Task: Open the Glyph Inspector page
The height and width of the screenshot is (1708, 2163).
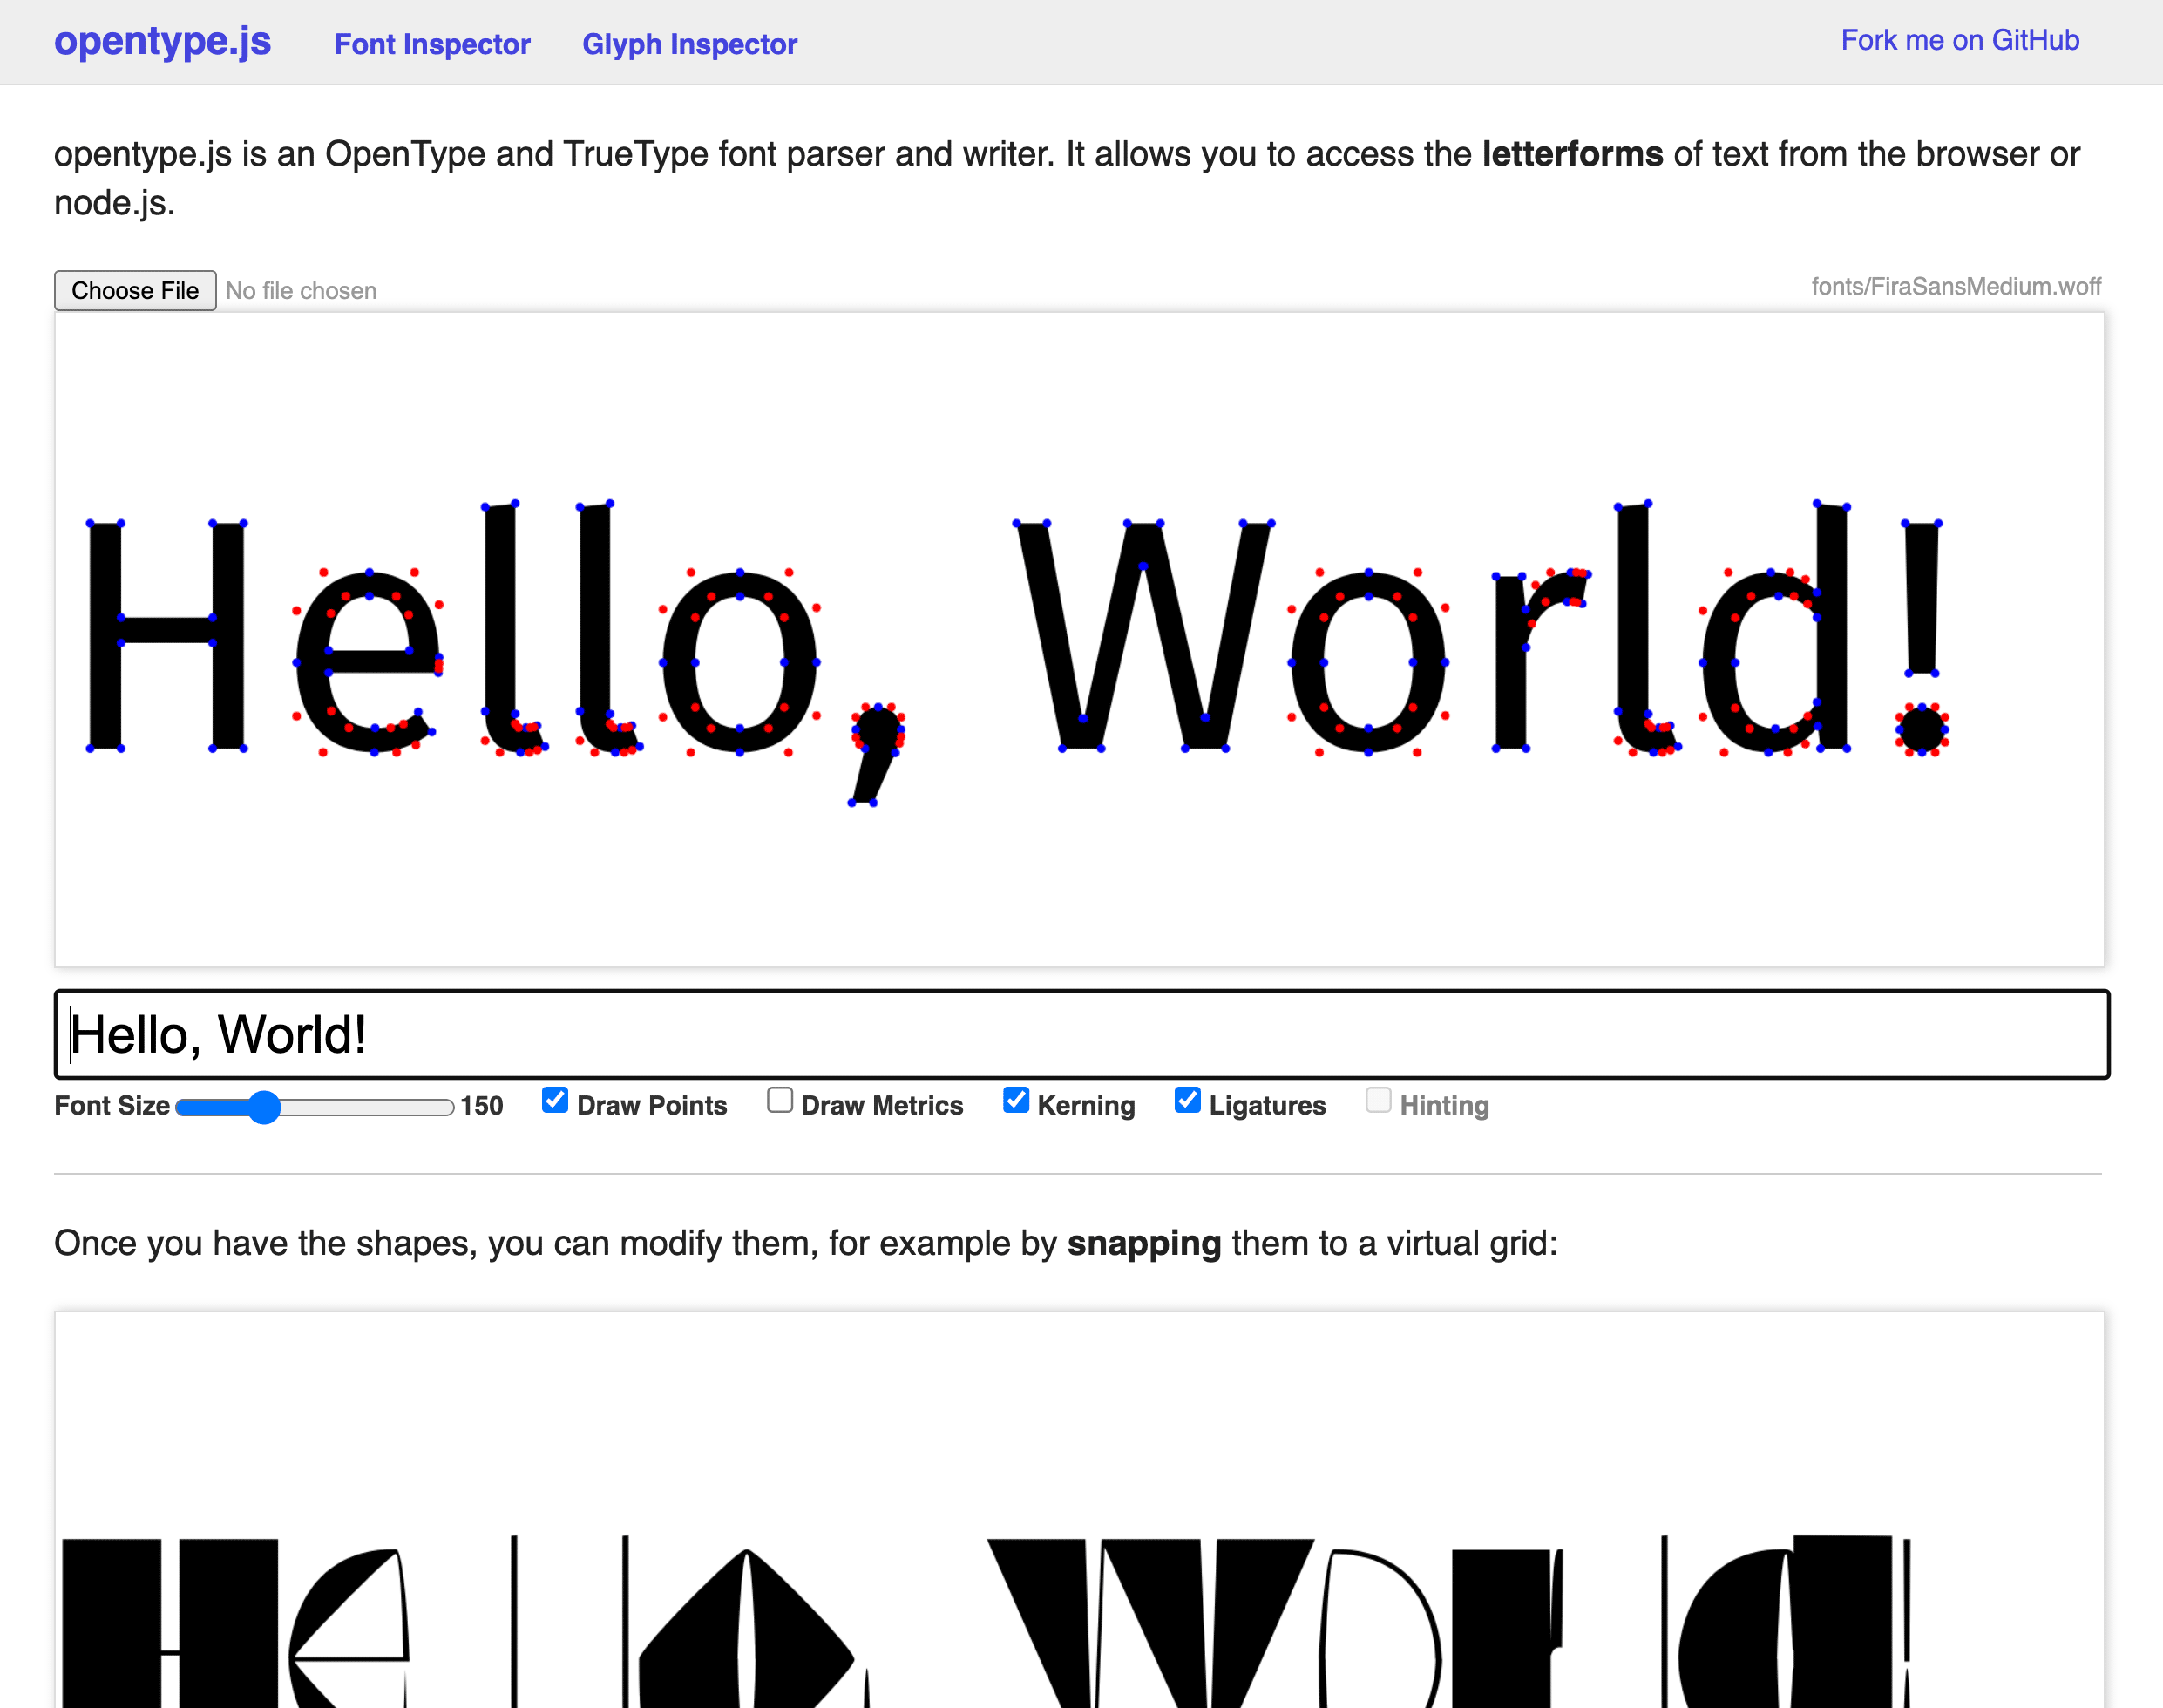Action: pos(689,44)
